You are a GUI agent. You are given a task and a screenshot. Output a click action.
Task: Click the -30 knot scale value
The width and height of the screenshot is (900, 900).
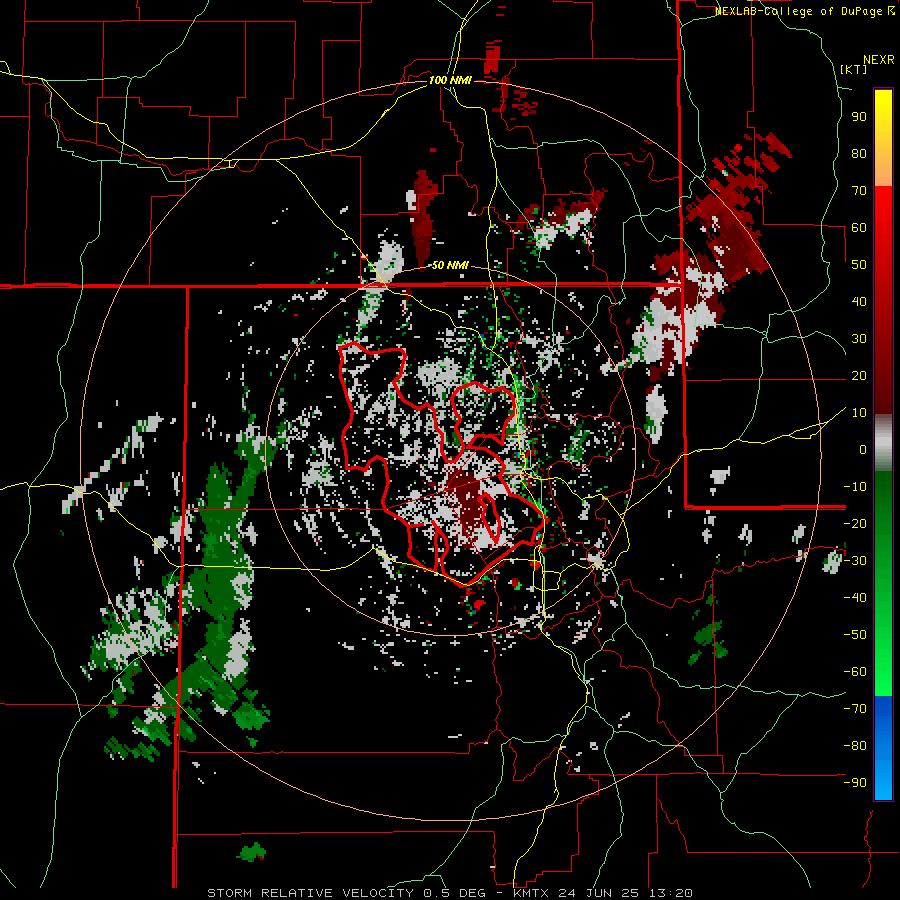(855, 561)
